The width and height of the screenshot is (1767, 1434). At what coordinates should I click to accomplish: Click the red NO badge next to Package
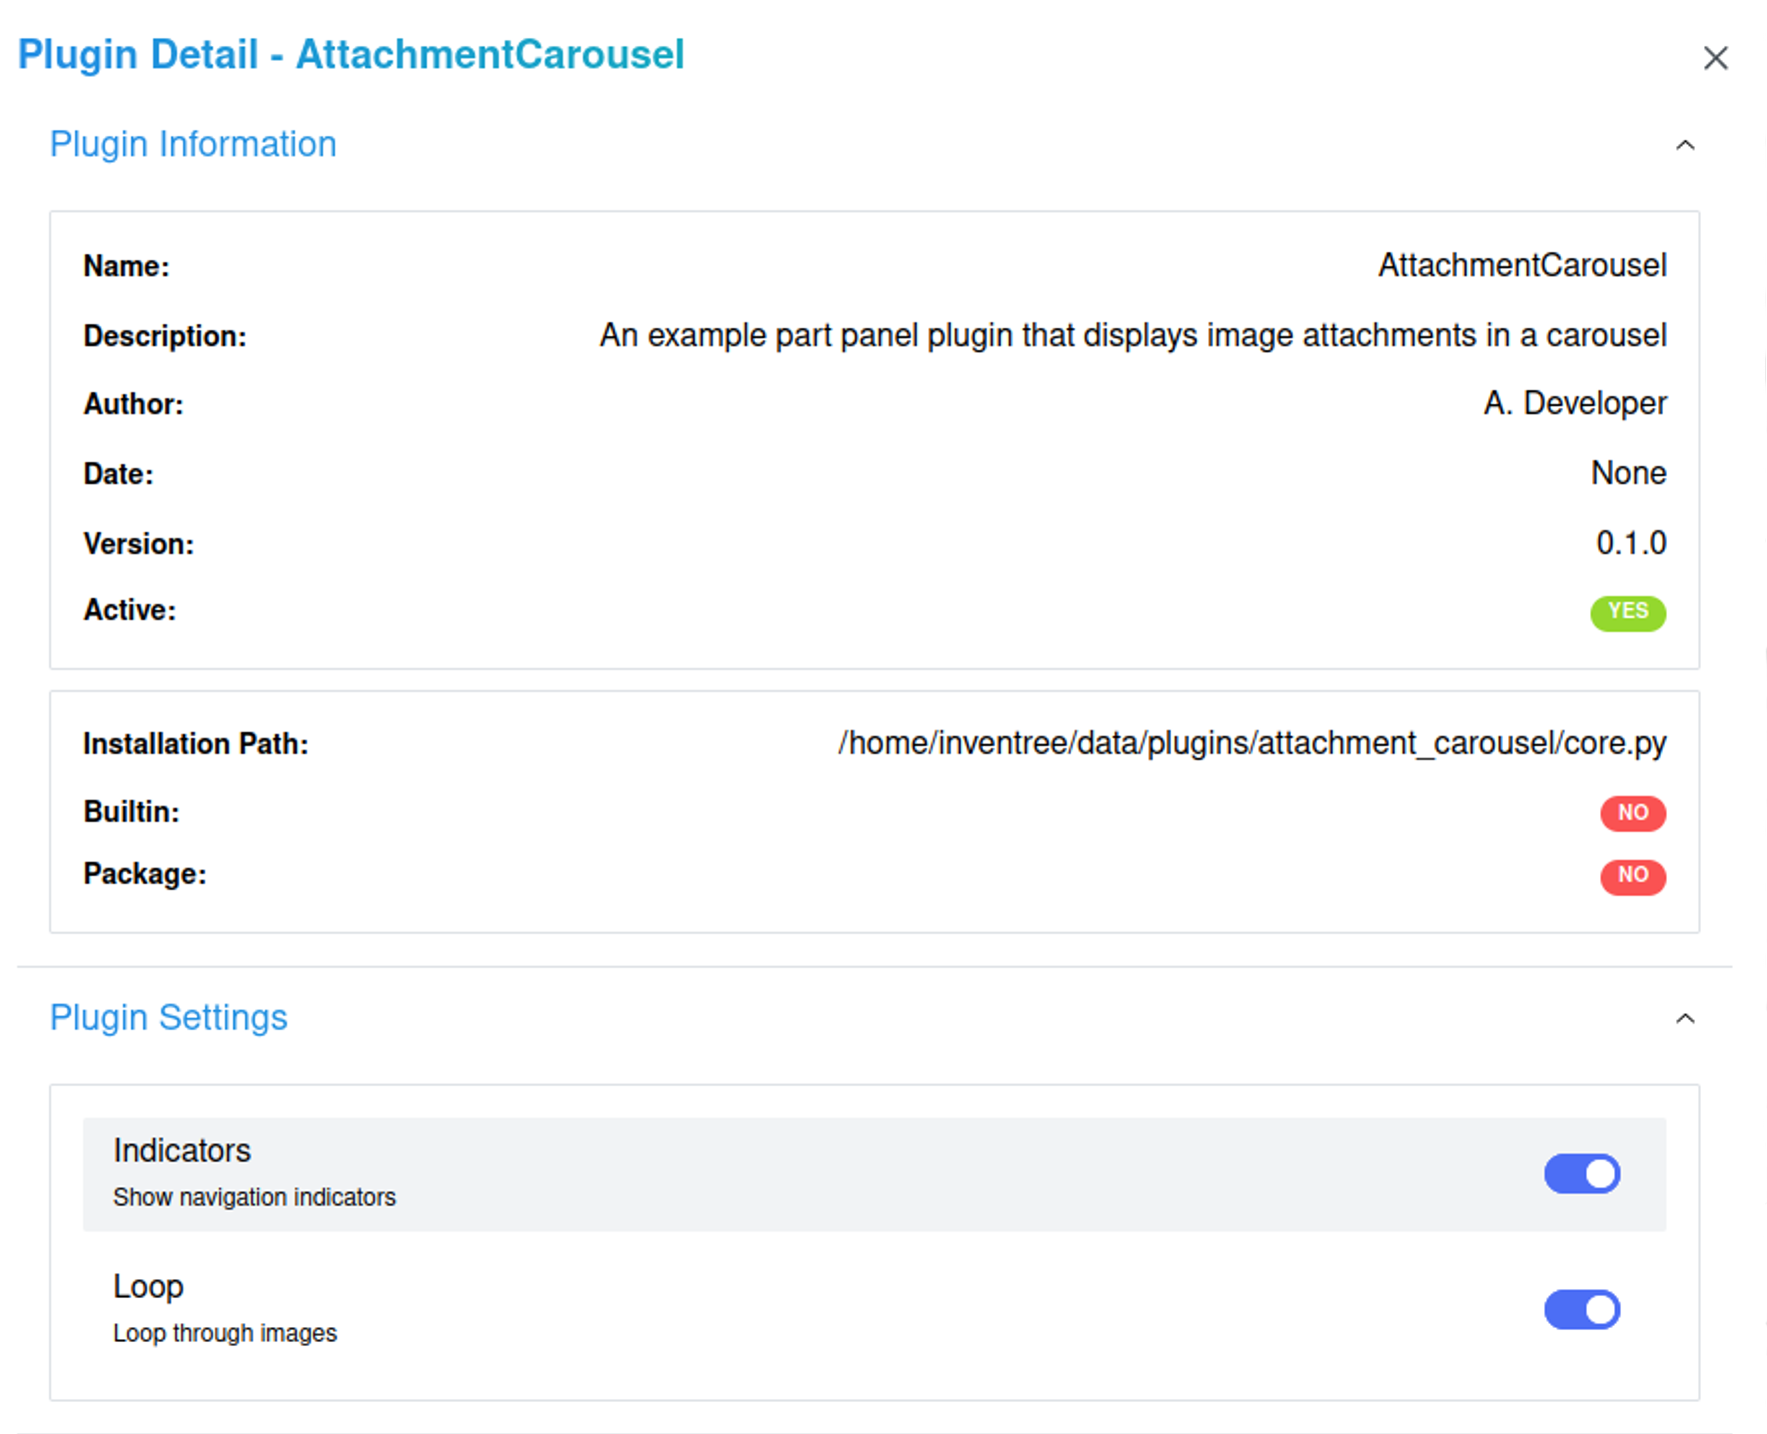[1632, 876]
